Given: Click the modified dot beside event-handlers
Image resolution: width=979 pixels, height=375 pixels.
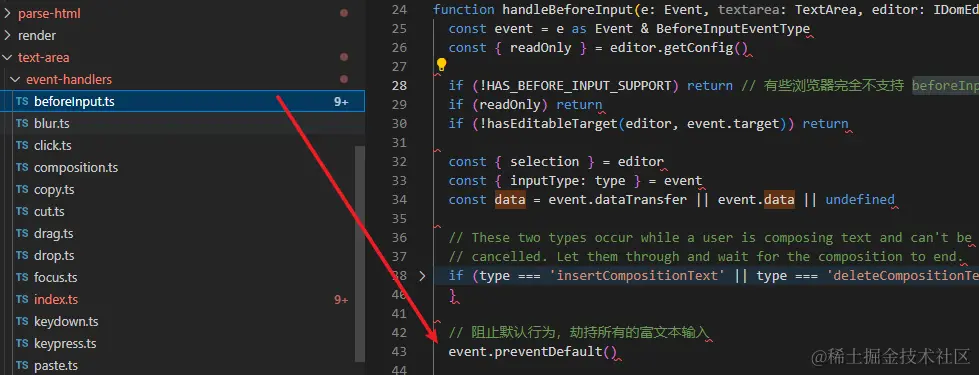Looking at the screenshot, I should coord(343,79).
